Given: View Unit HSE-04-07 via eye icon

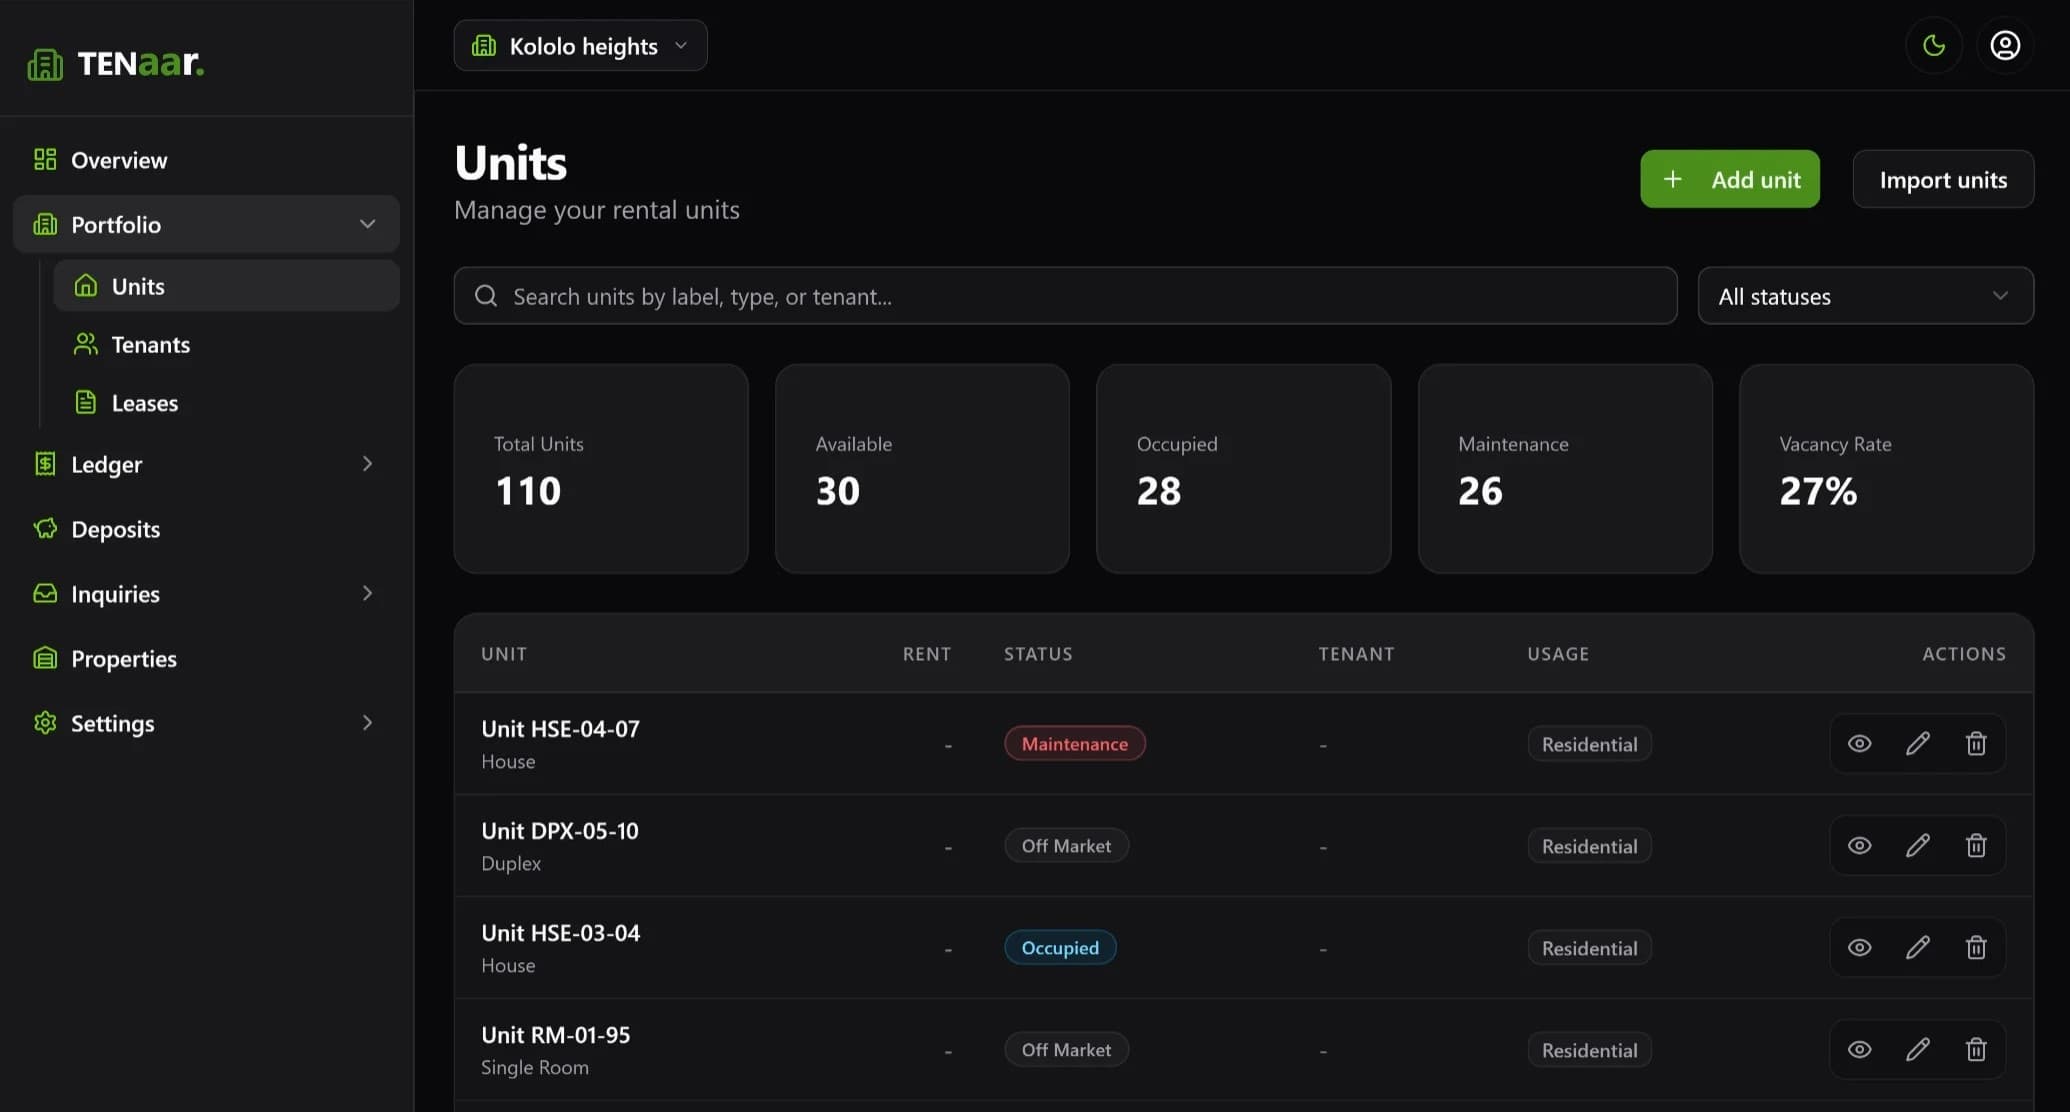Looking at the screenshot, I should click(x=1859, y=743).
